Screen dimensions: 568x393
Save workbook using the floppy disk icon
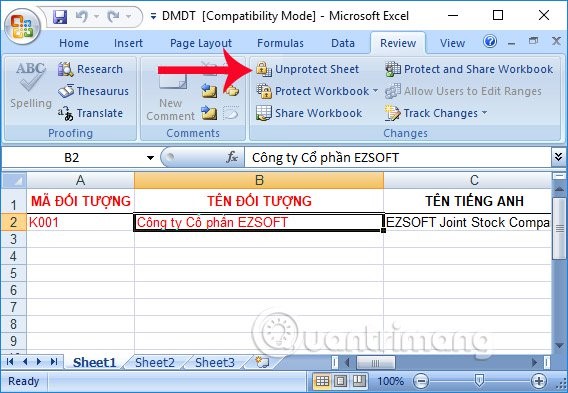pyautogui.click(x=60, y=17)
